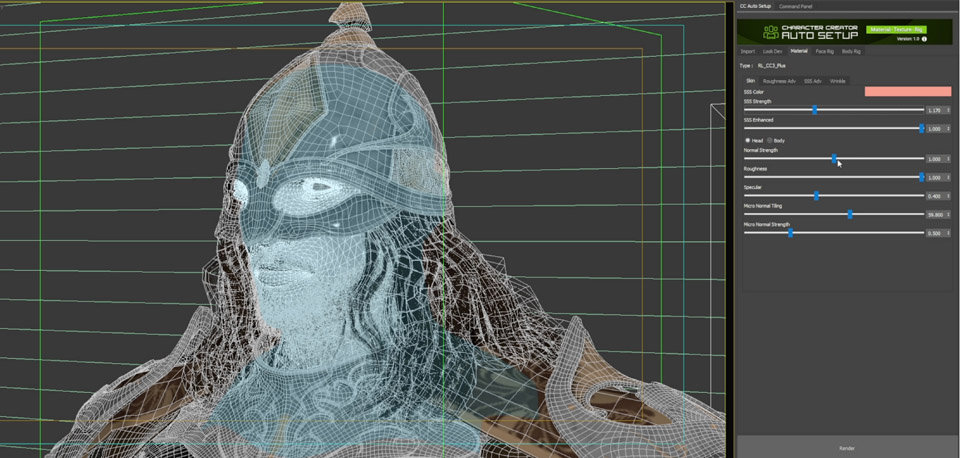Select the Head radio button
Screen dimensions: 960x458
click(x=747, y=140)
